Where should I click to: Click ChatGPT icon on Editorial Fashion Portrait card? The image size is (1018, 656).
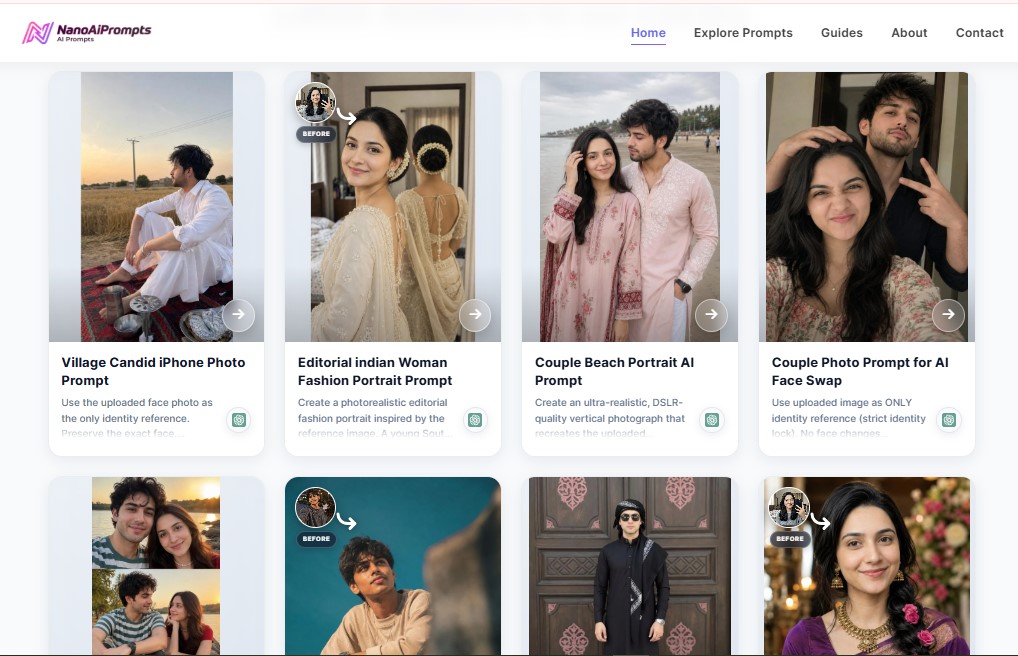pos(475,420)
